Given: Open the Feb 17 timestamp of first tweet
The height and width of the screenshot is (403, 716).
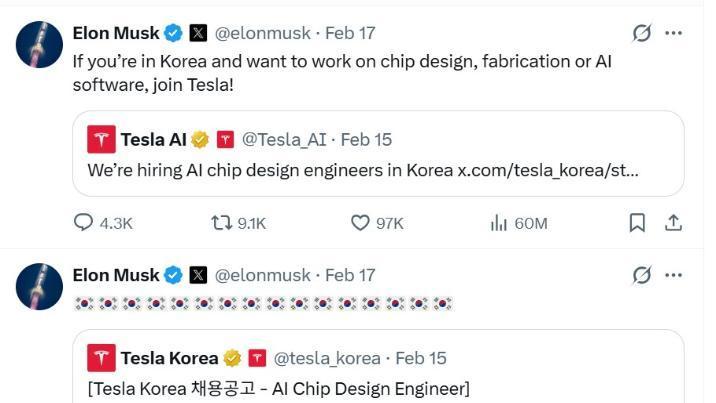Looking at the screenshot, I should [x=350, y=33].
